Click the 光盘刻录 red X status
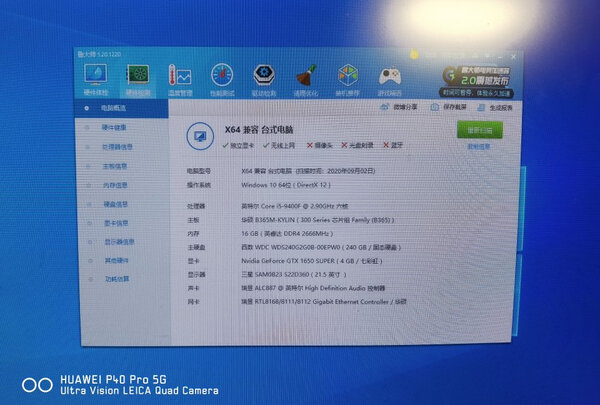This screenshot has height=405, width=600. (x=357, y=145)
